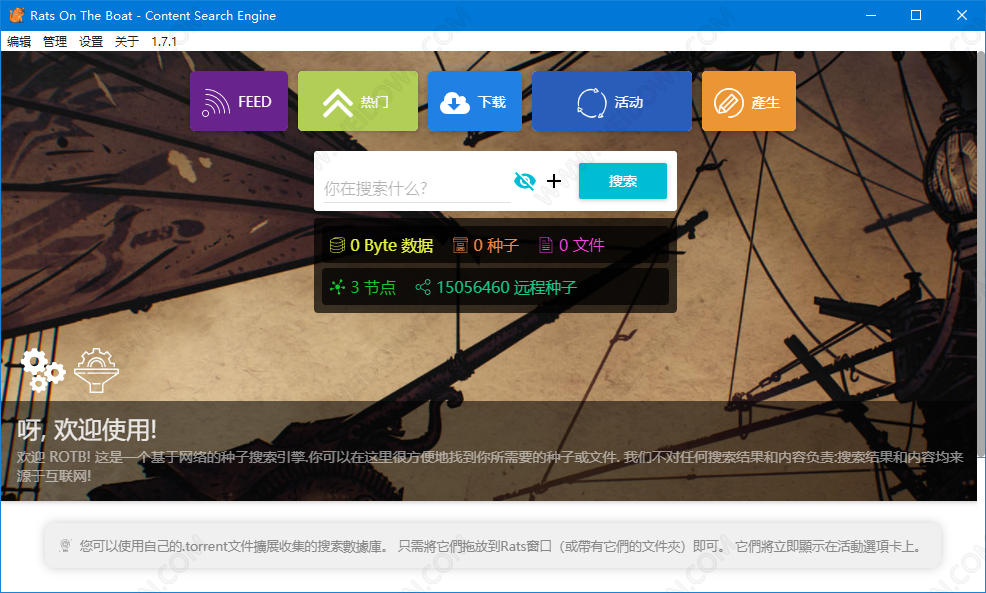986x593 pixels.
Task: Click 15056460 远程种子 count
Action: click(507, 287)
